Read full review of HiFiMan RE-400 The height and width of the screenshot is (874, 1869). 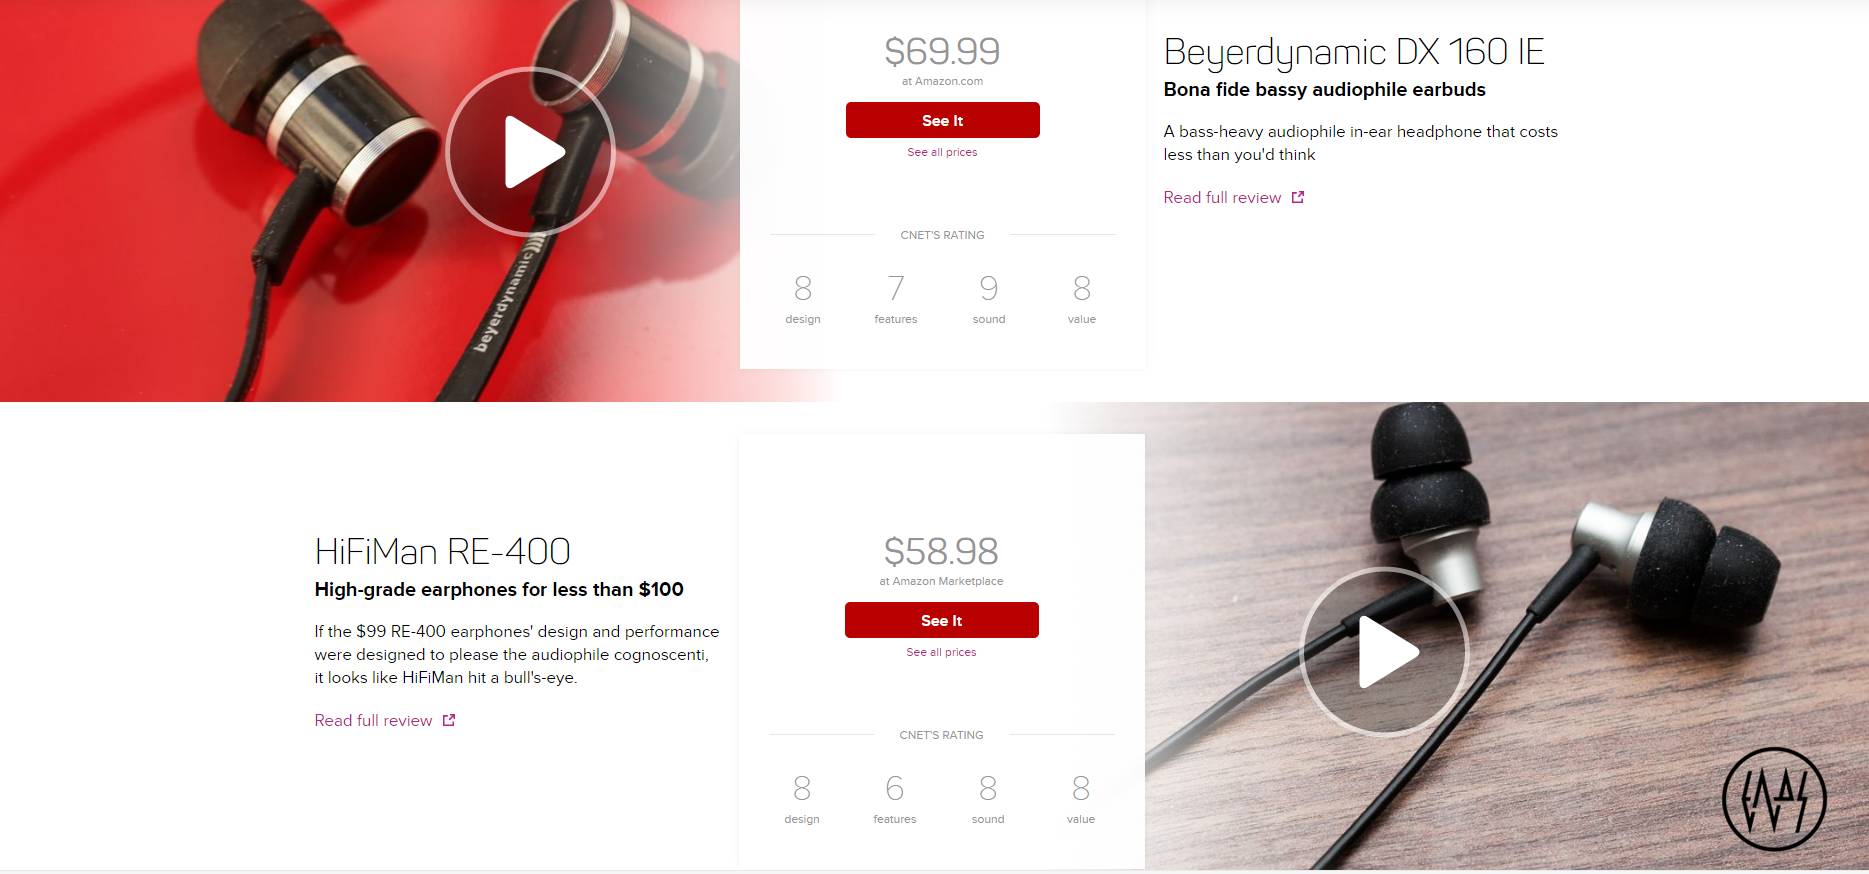[373, 720]
